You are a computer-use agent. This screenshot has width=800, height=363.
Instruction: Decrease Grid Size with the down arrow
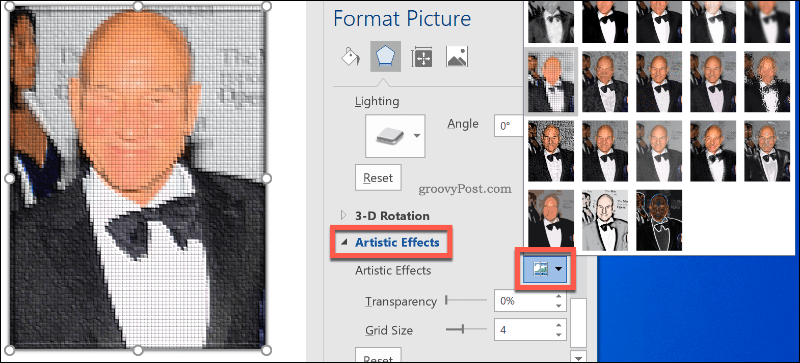coord(559,335)
